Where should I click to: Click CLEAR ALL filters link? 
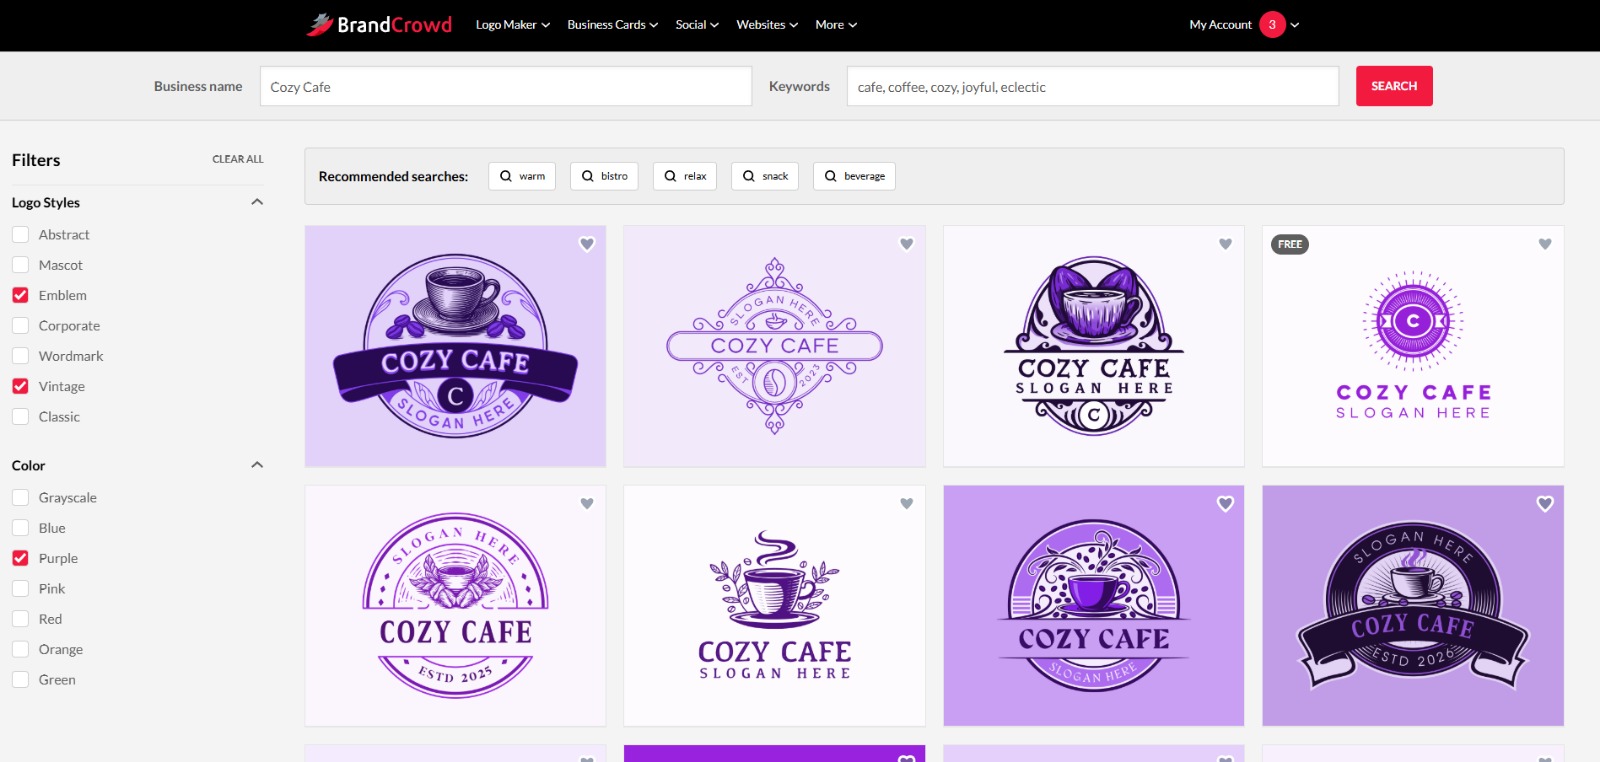[238, 159]
